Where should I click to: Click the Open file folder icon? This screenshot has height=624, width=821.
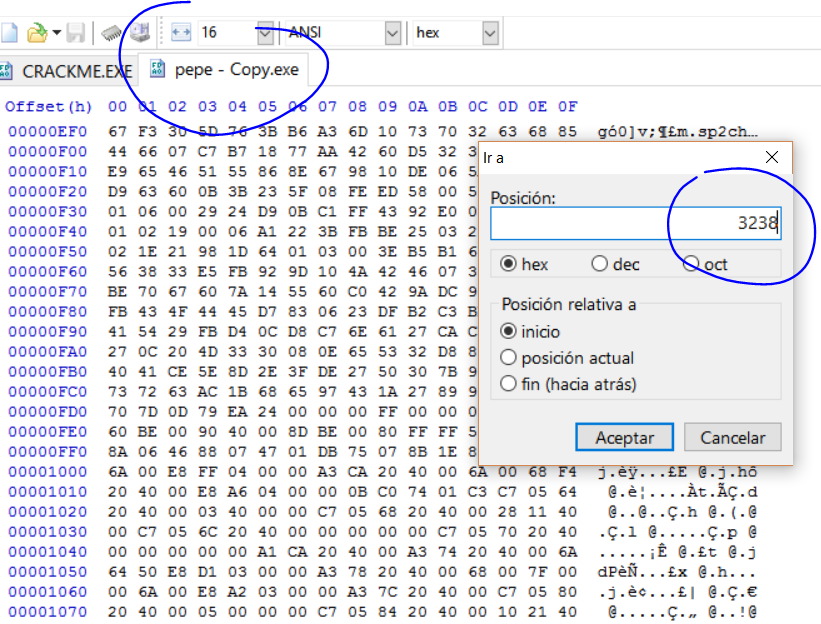37,33
